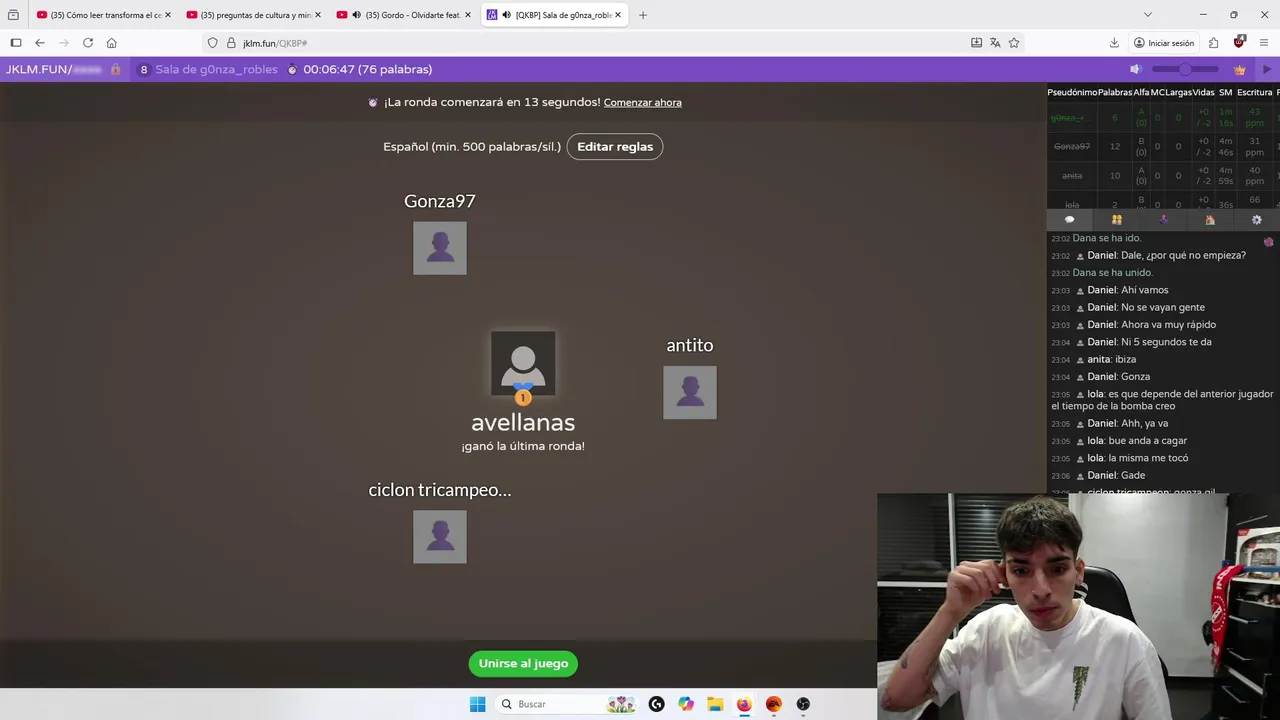Sort the scoreboard by Palabras column

coord(1115,92)
